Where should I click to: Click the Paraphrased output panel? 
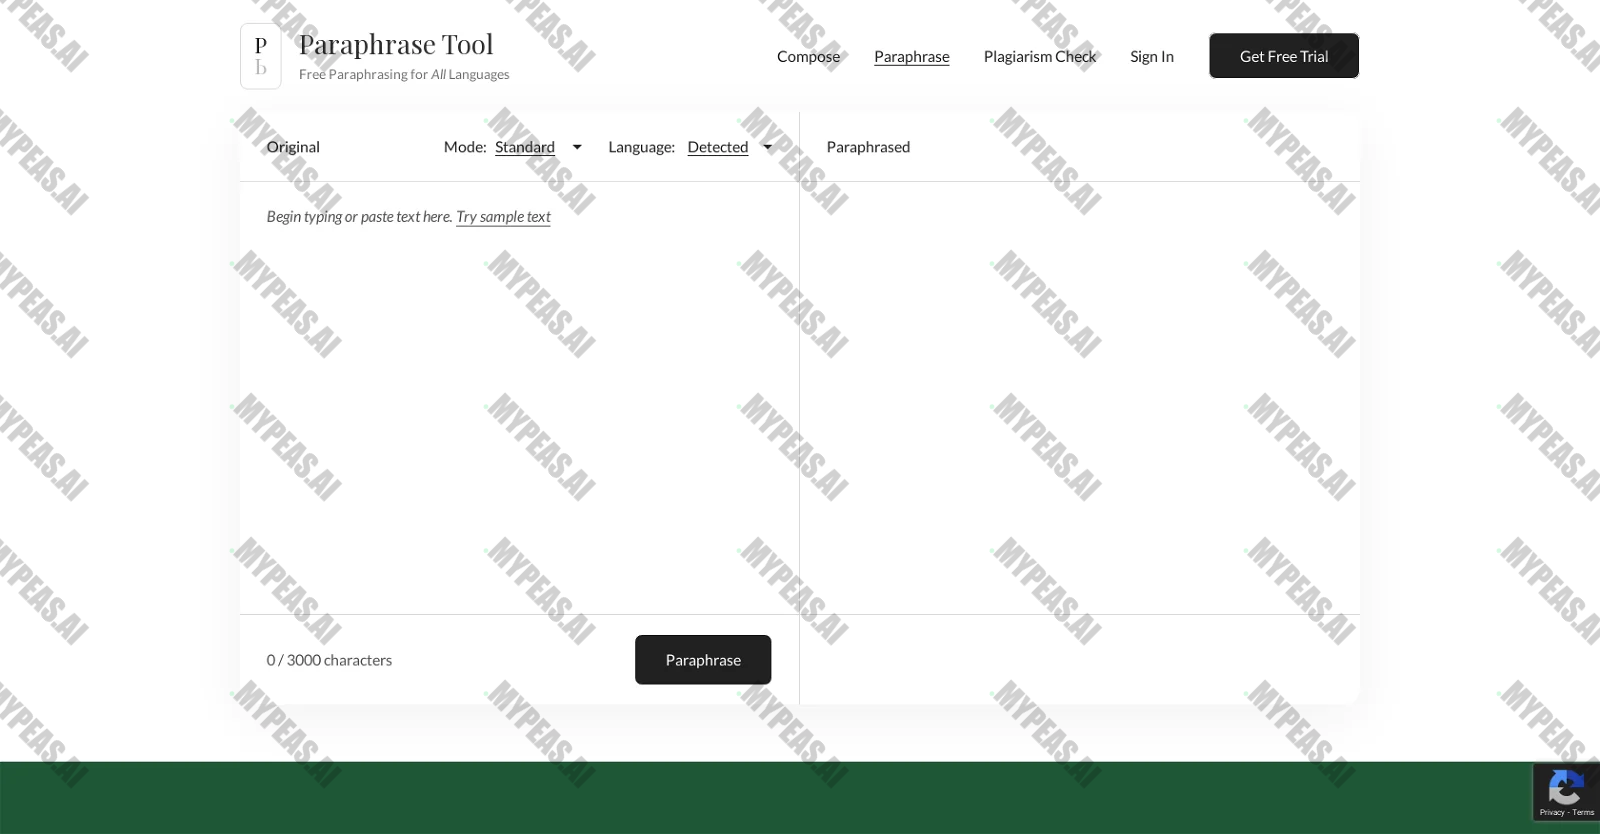[x=1080, y=397]
